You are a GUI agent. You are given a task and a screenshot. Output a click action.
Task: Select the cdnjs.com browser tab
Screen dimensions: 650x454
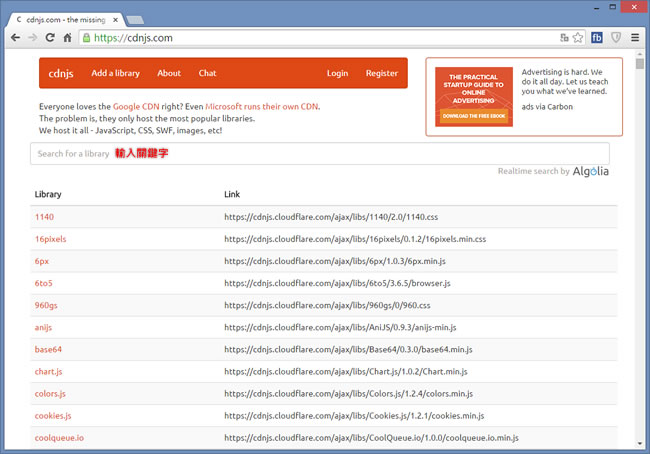pos(65,17)
